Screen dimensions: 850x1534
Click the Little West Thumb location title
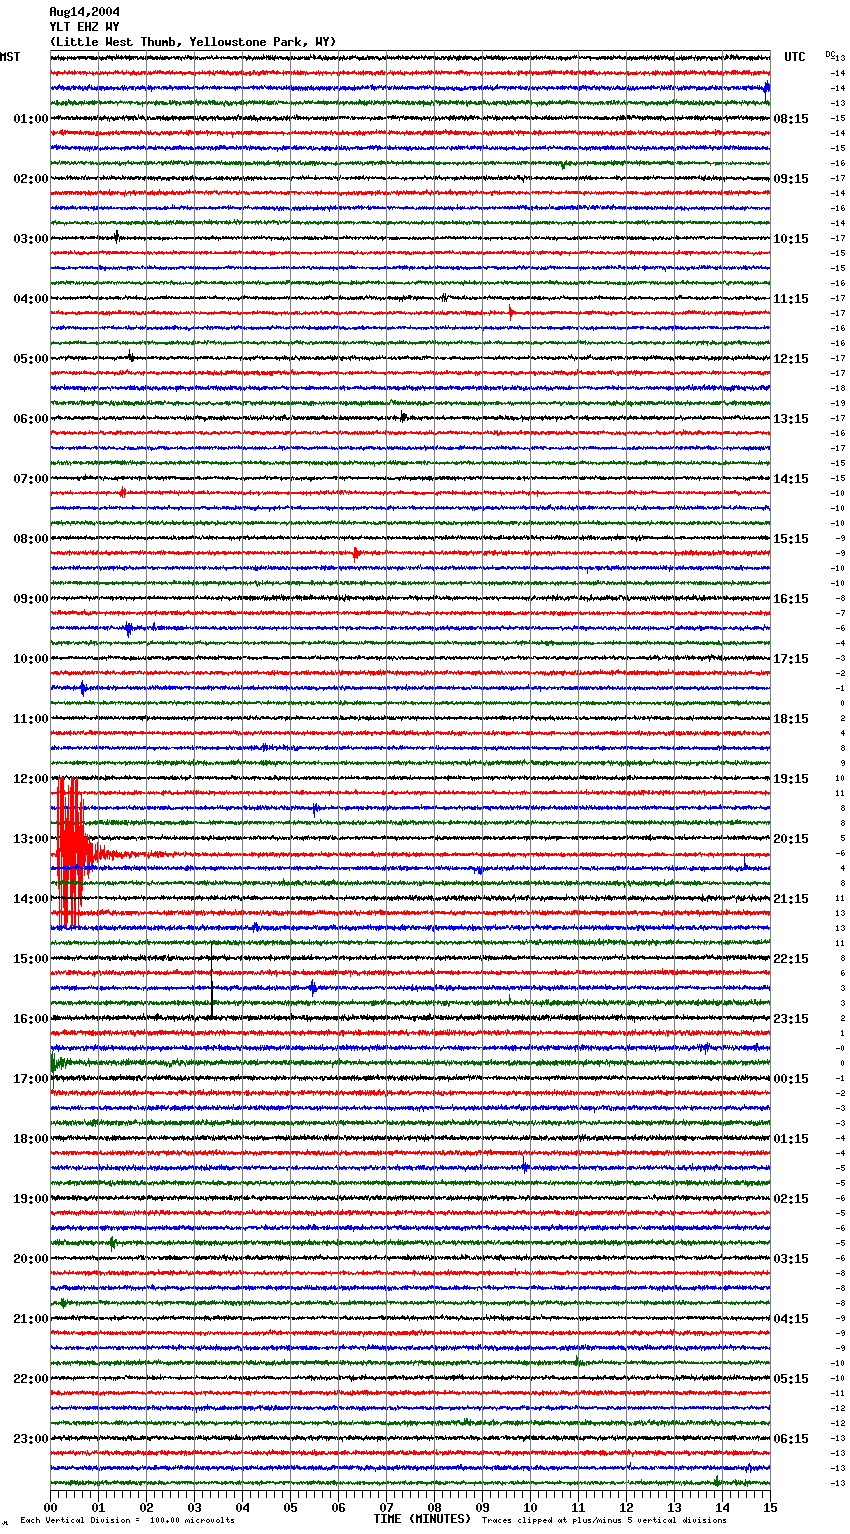tap(193, 42)
